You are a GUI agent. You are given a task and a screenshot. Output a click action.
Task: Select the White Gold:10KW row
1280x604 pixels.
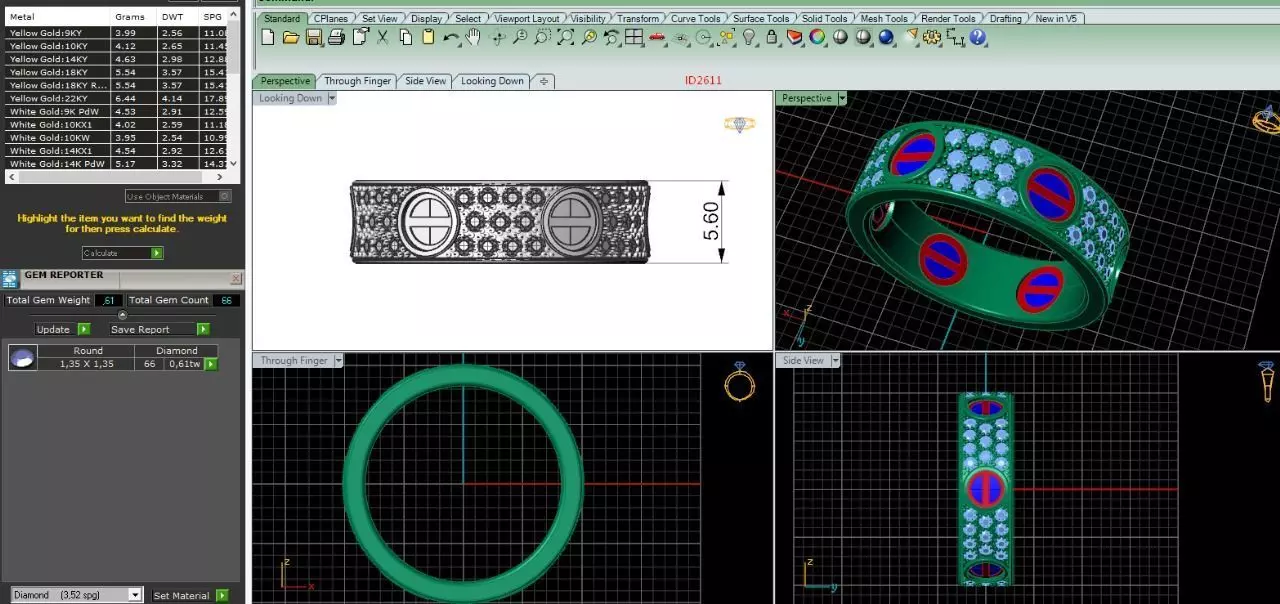coord(116,137)
